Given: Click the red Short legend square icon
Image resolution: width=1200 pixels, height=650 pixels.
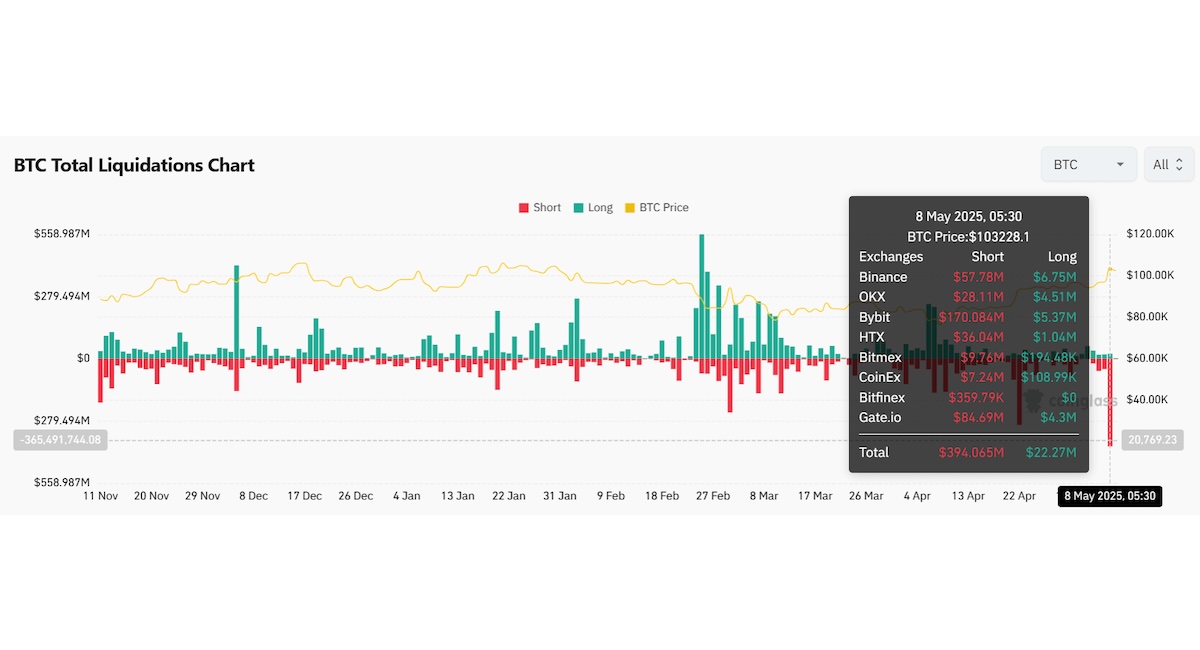Looking at the screenshot, I should pyautogui.click(x=523, y=208).
